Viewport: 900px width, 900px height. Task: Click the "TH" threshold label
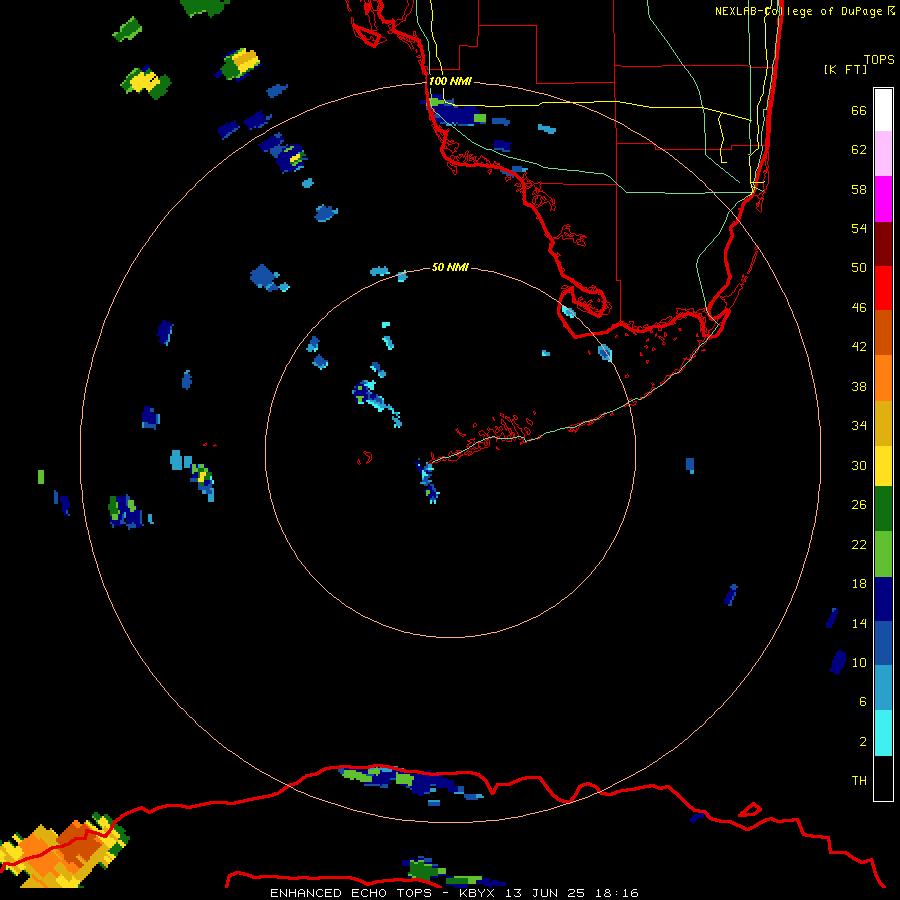pyautogui.click(x=859, y=781)
